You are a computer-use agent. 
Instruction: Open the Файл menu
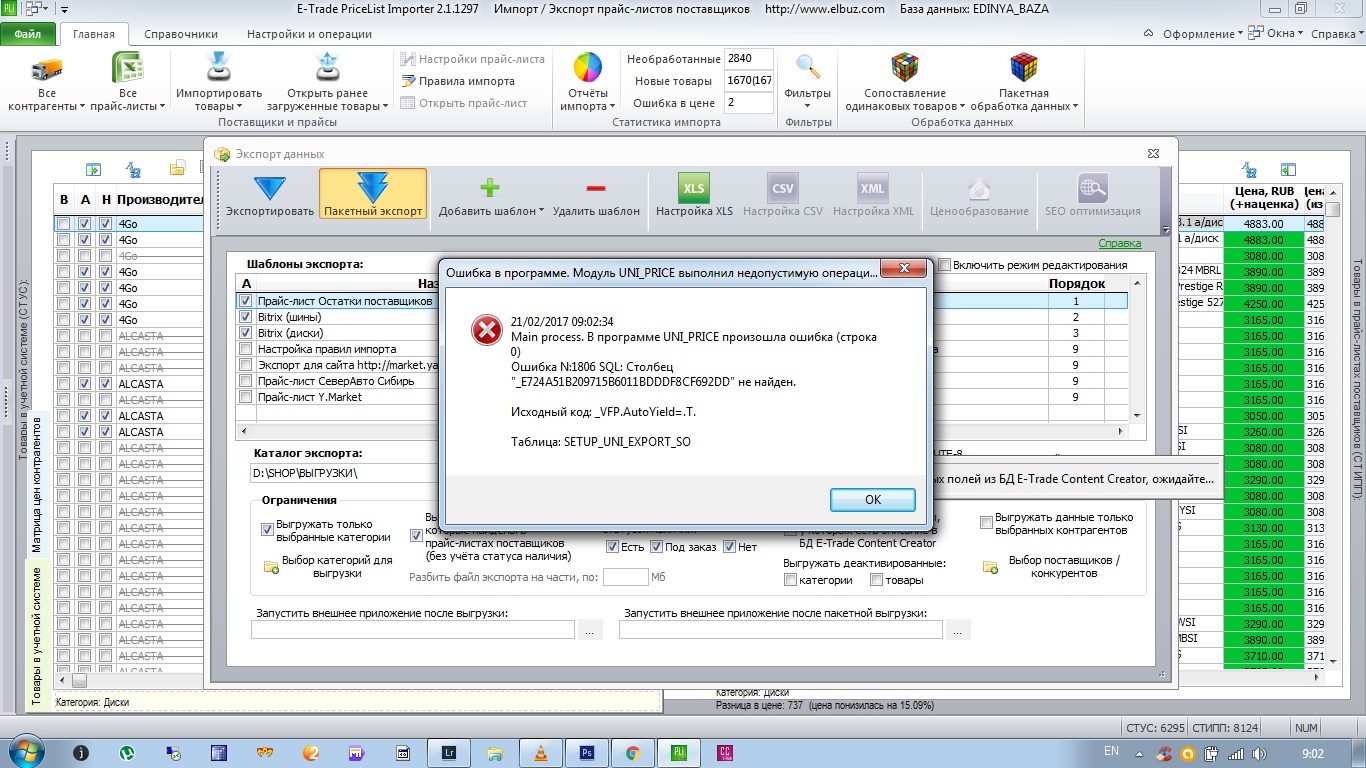click(x=28, y=34)
